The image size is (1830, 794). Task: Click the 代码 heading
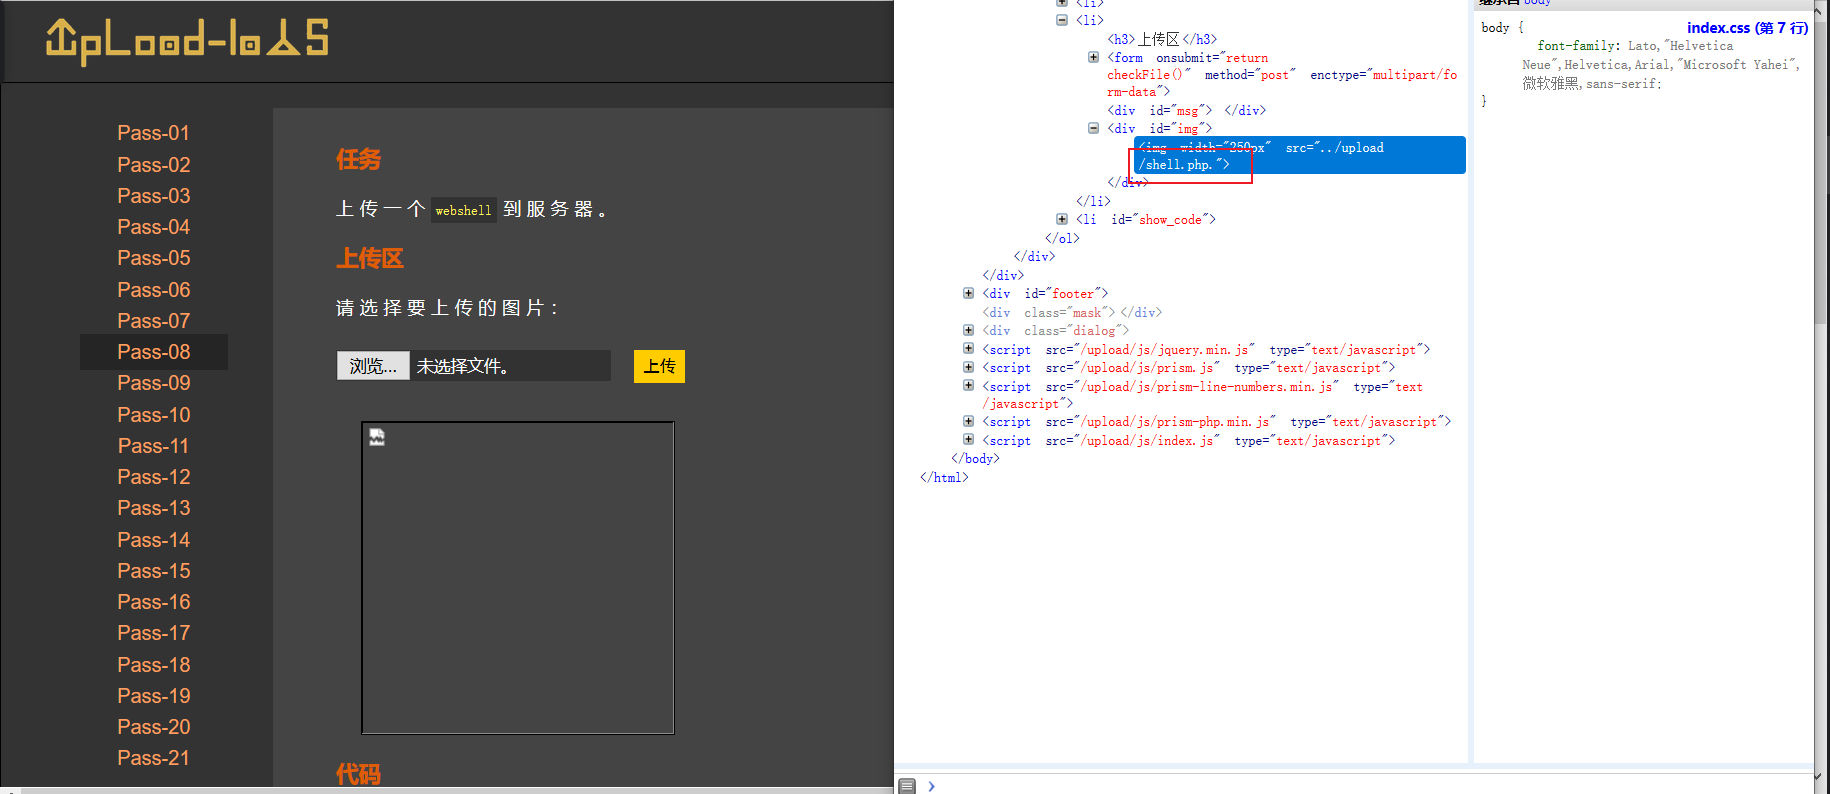click(358, 774)
